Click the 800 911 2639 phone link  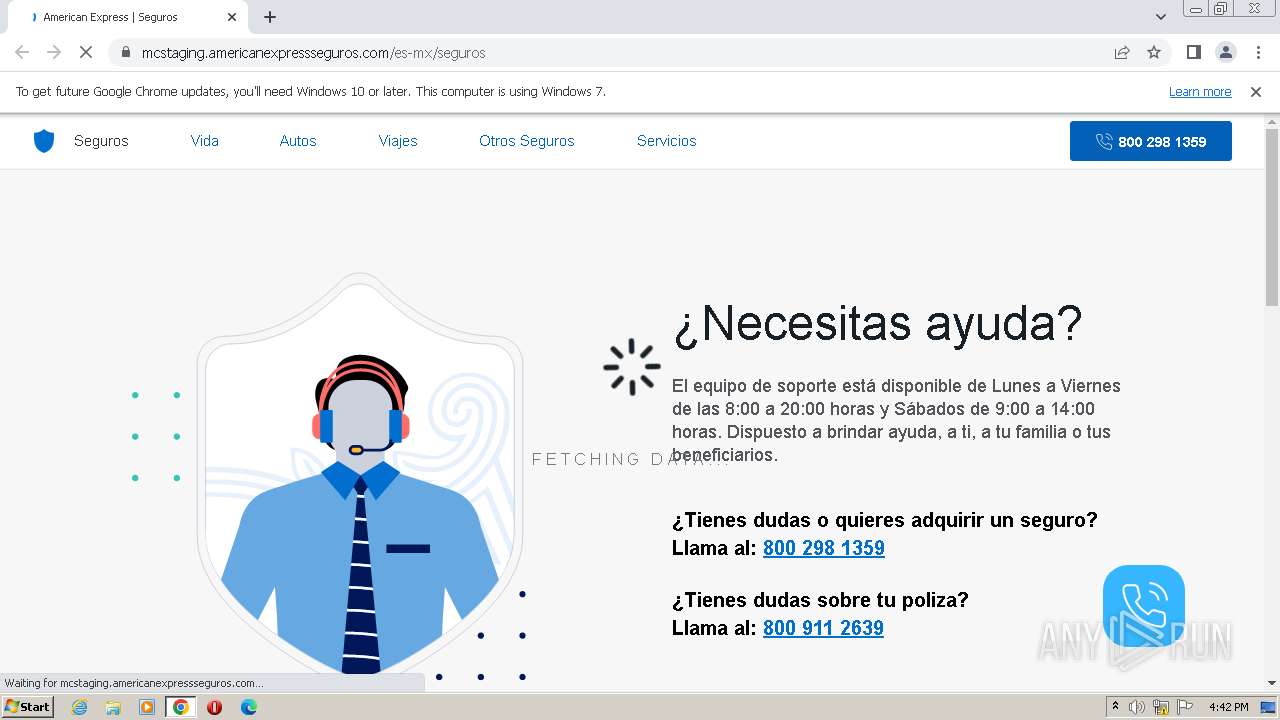[x=823, y=628]
